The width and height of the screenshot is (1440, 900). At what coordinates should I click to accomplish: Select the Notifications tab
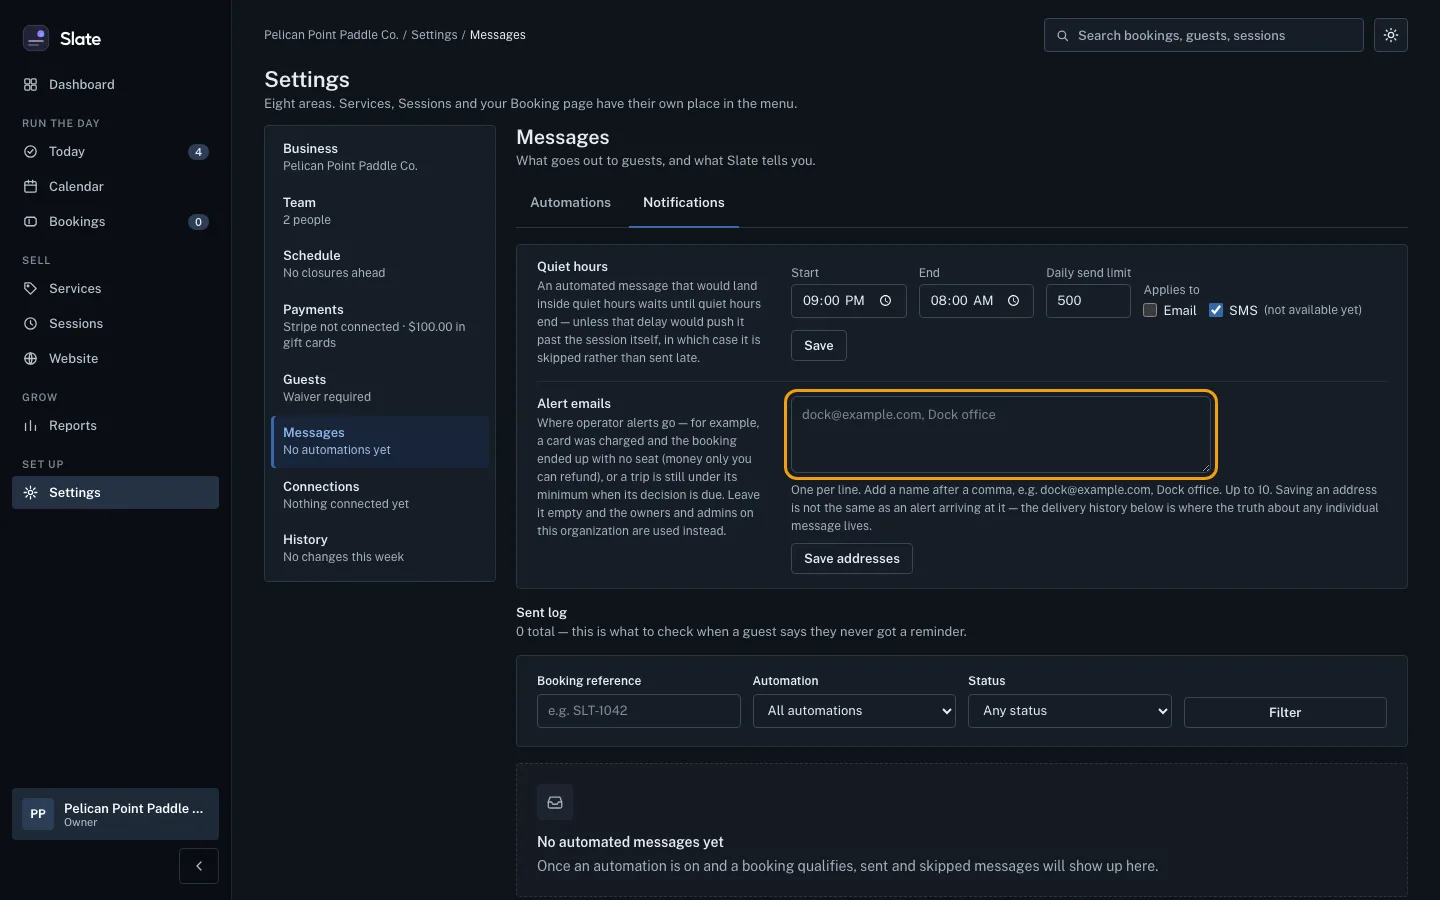684,203
